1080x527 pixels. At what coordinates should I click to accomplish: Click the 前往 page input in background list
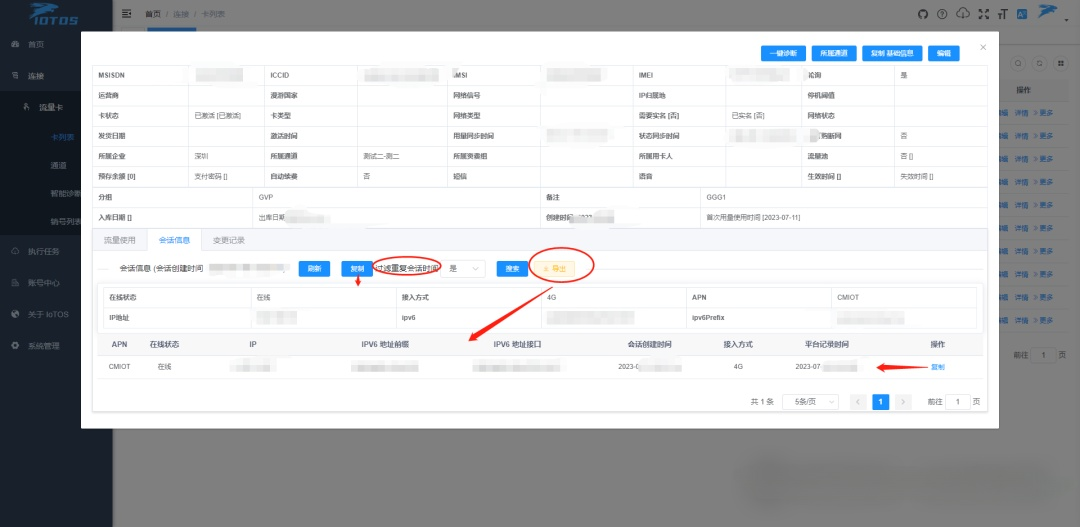click(x=1043, y=355)
